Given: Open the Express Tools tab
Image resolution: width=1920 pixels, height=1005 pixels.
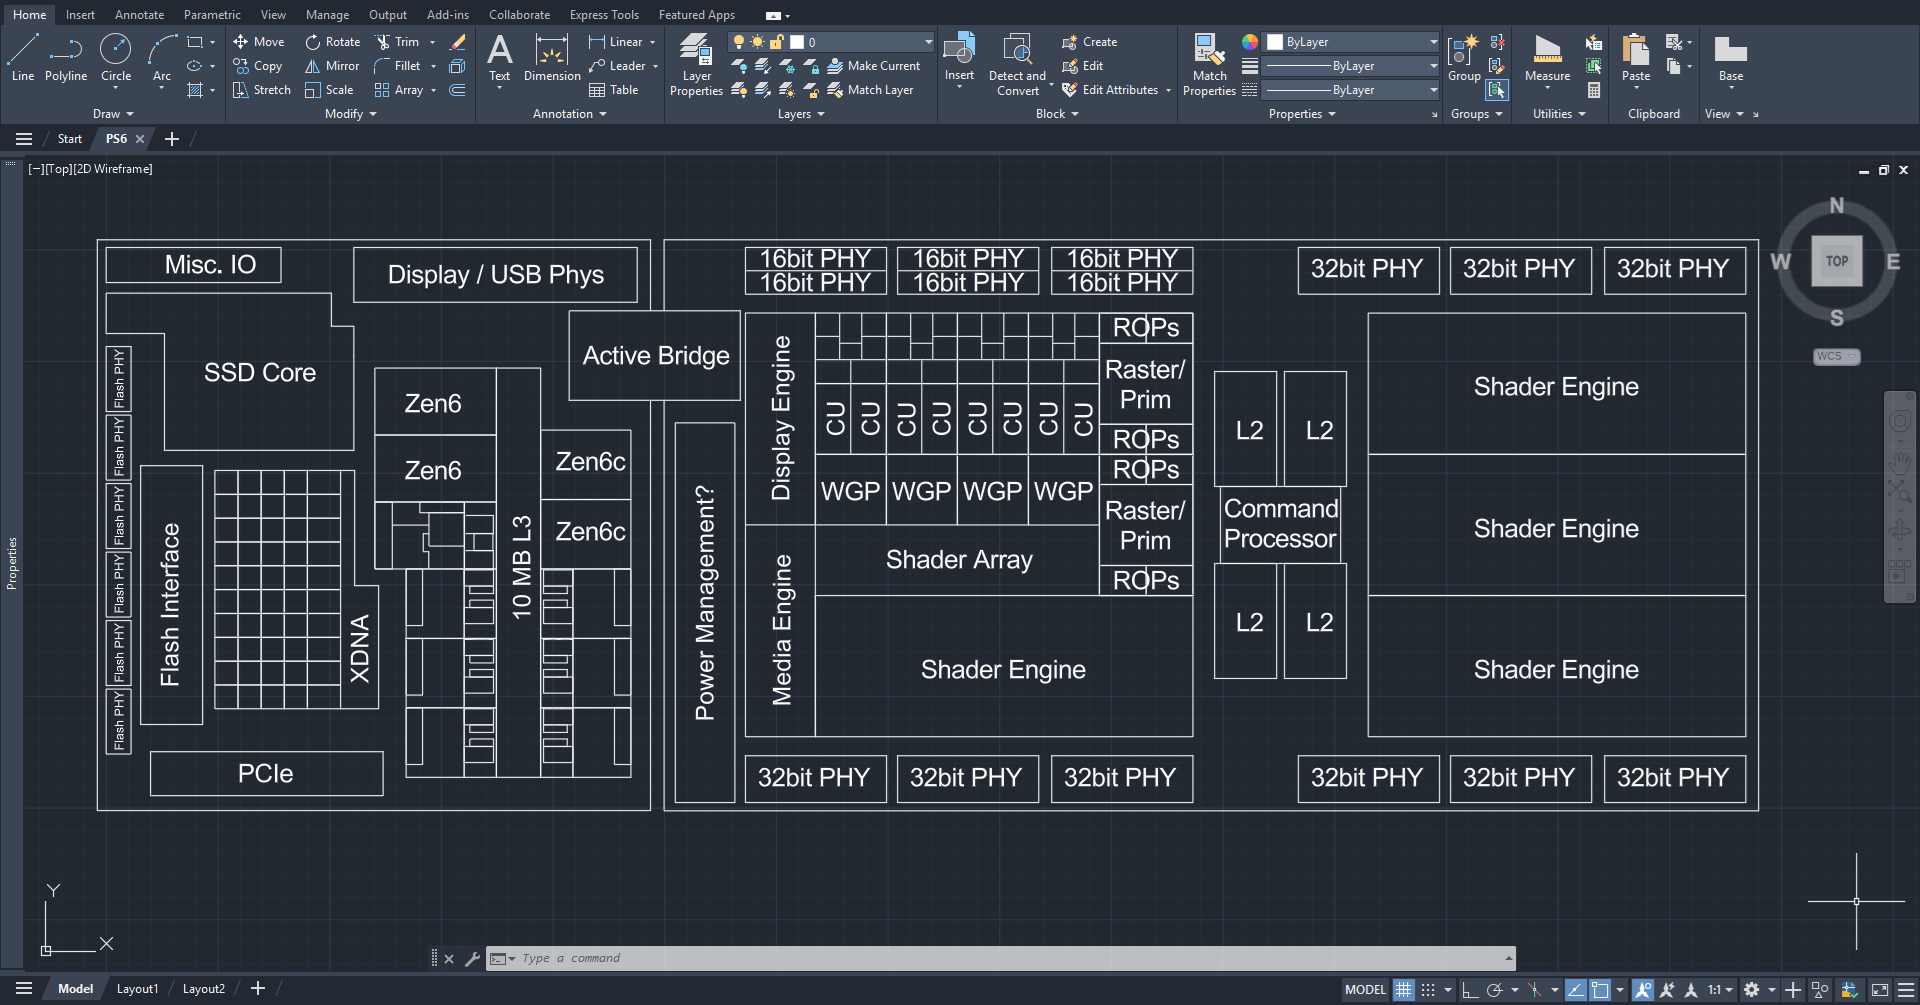Looking at the screenshot, I should tap(604, 15).
